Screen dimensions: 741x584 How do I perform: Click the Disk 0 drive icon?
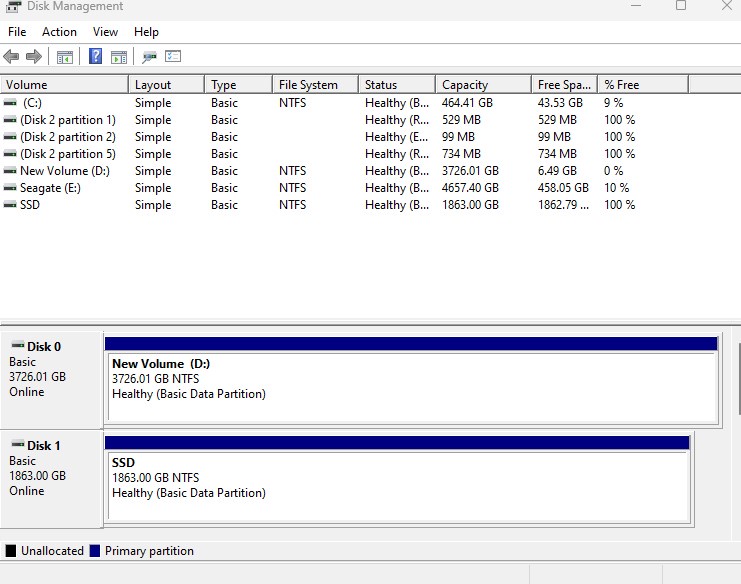coord(18,345)
